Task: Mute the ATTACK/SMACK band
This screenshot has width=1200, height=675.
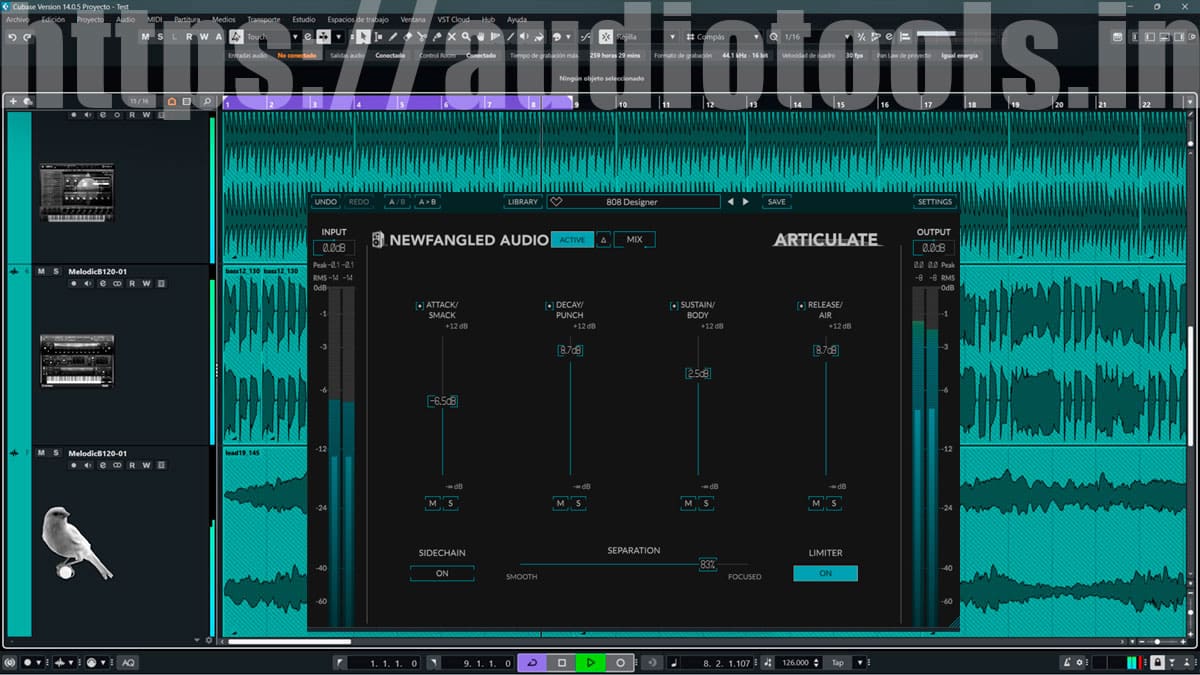Action: coord(433,503)
